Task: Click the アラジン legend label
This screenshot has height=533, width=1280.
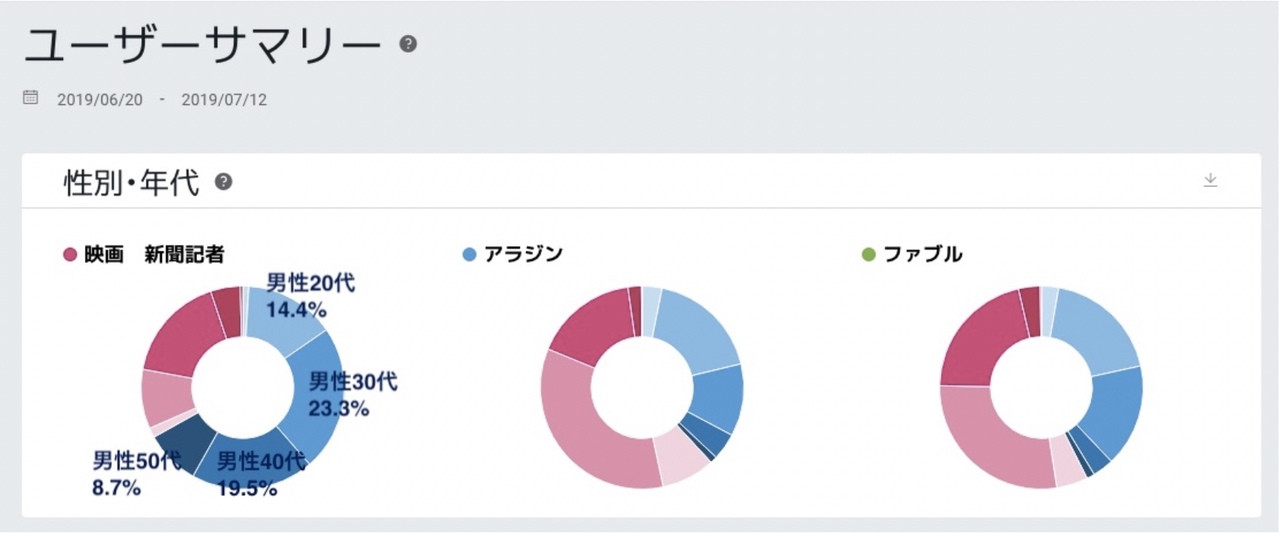Action: tap(523, 255)
